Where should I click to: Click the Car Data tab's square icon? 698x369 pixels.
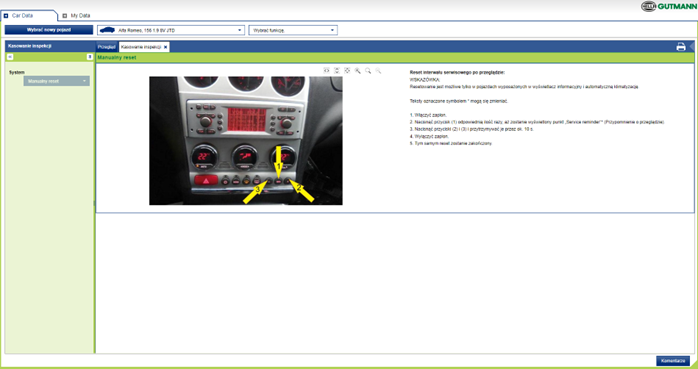[6, 16]
